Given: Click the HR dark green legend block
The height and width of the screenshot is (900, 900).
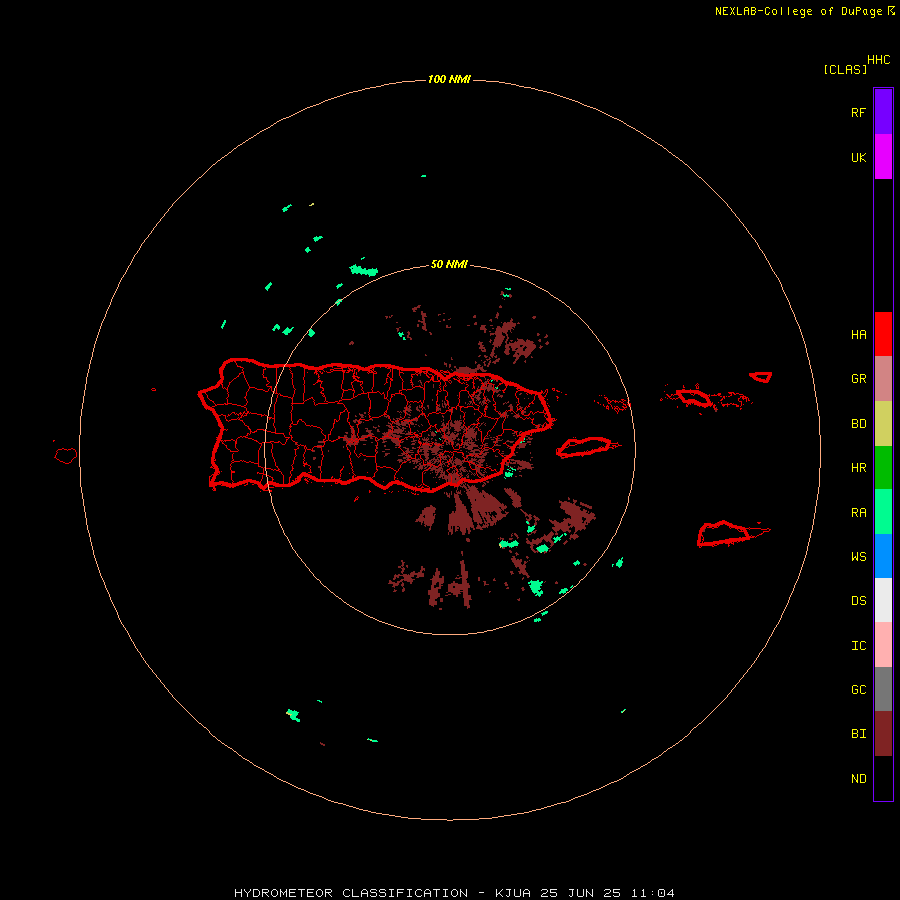Looking at the screenshot, I should [x=883, y=468].
